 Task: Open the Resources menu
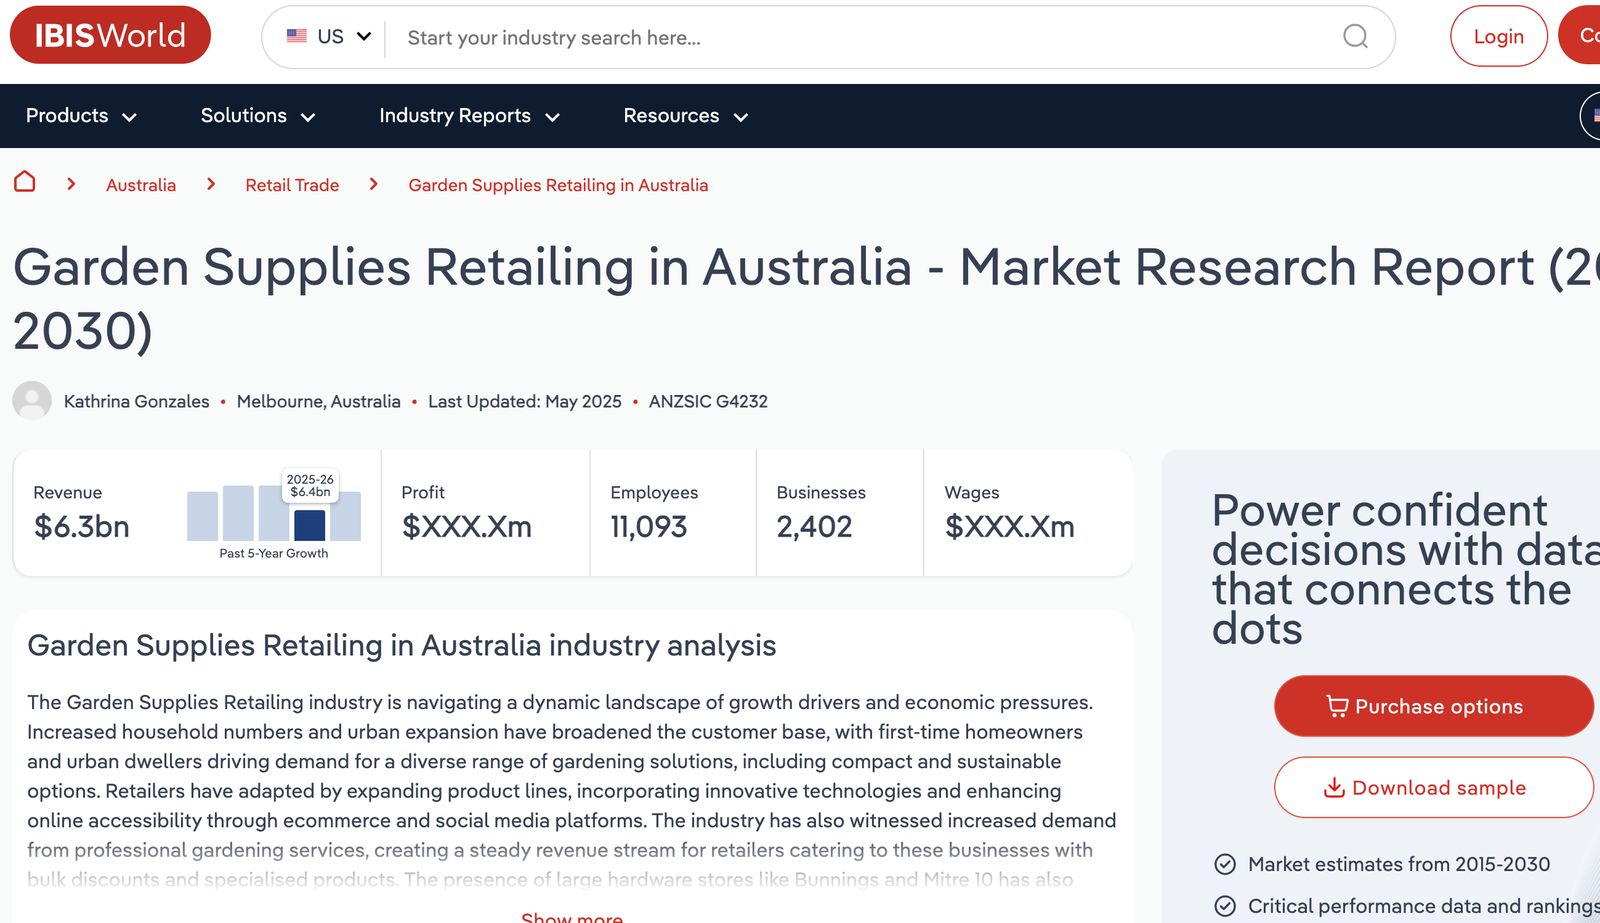pos(685,116)
